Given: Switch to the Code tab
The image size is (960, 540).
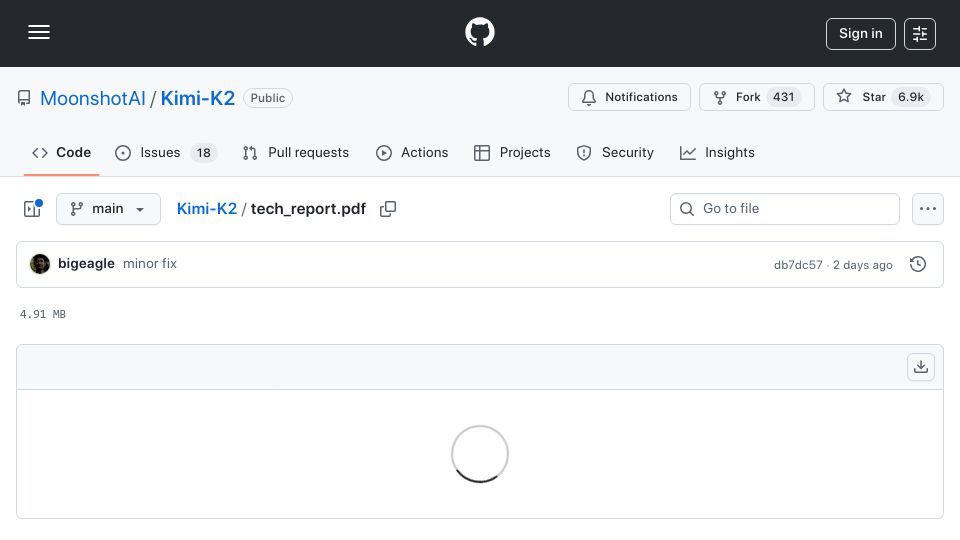Looking at the screenshot, I should click(x=61, y=152).
